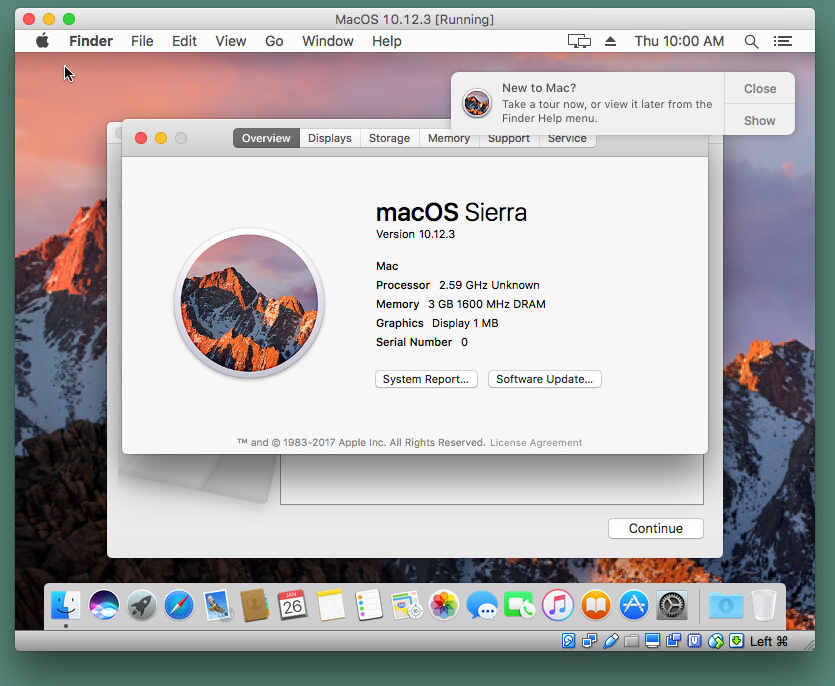Open the Apple menu
This screenshot has width=835, height=686.
pos(43,40)
